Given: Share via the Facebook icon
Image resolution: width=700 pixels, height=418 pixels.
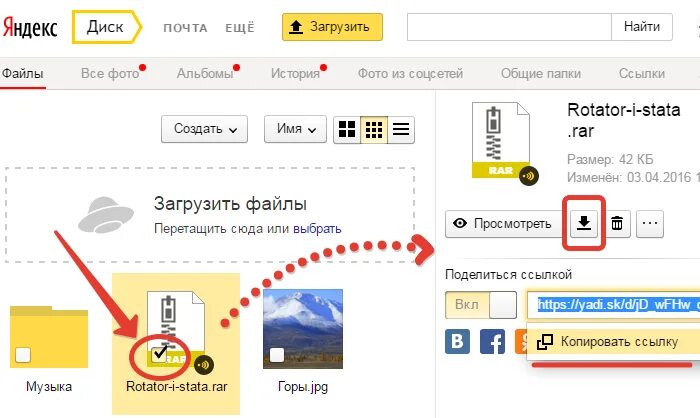Looking at the screenshot, I should pyautogui.click(x=492, y=342).
